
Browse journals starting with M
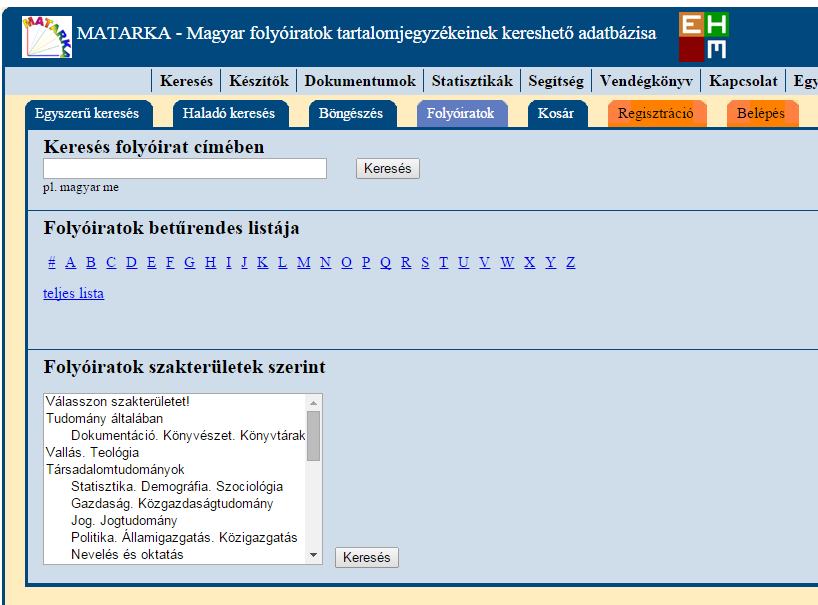tap(304, 262)
